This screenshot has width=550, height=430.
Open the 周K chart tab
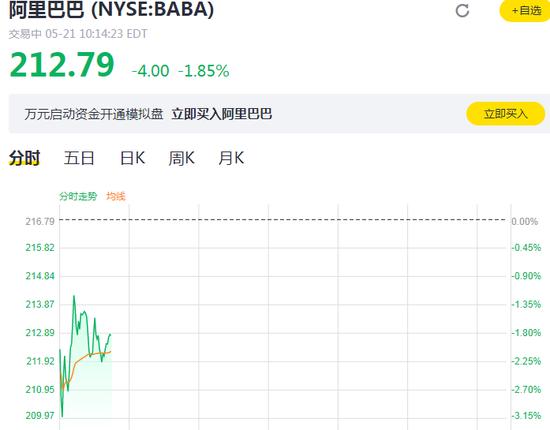coord(182,157)
